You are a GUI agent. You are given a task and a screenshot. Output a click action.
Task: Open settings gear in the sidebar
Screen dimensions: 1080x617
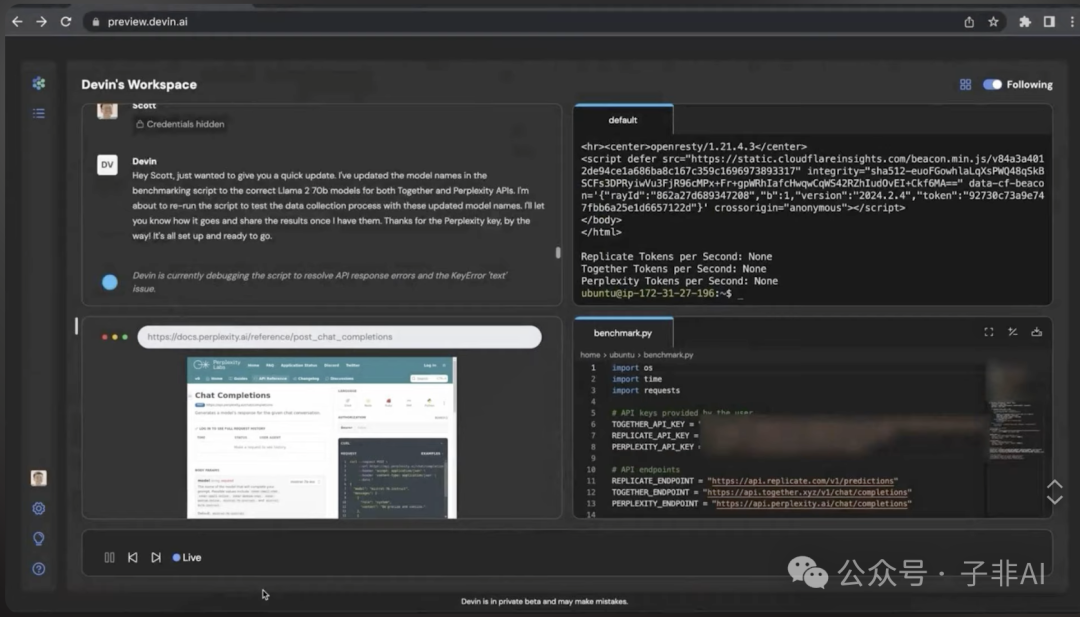[39, 508]
